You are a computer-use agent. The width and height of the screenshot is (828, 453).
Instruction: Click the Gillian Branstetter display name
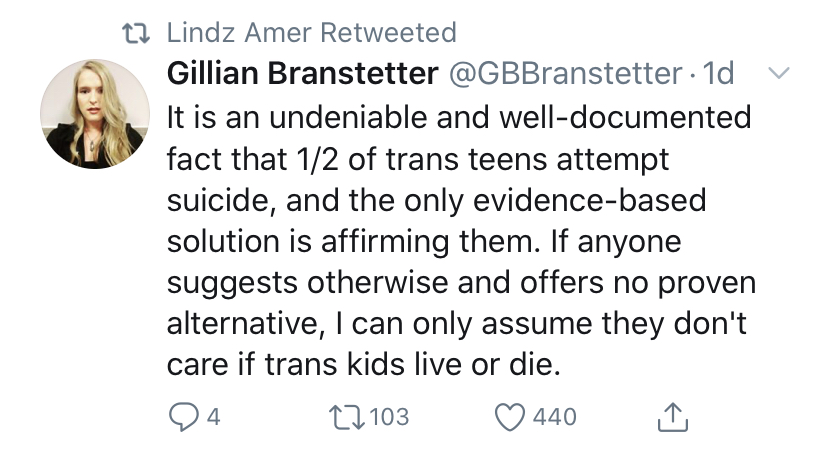click(x=303, y=73)
